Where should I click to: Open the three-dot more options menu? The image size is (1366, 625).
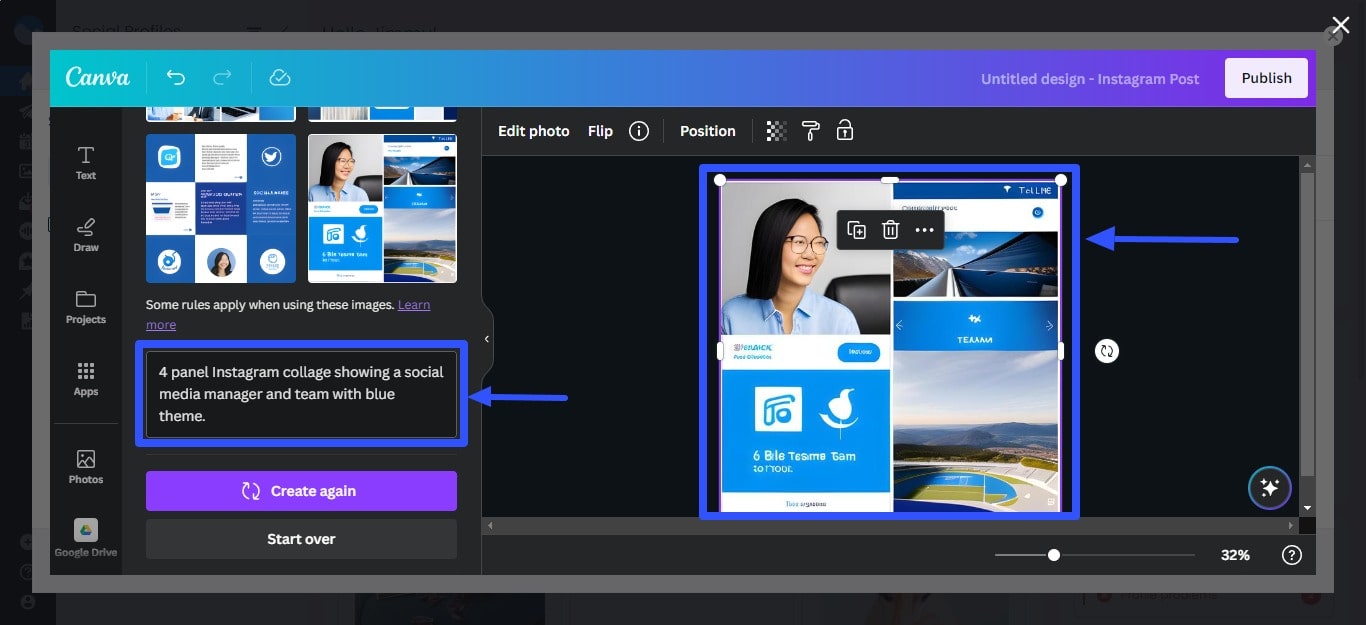[924, 230]
